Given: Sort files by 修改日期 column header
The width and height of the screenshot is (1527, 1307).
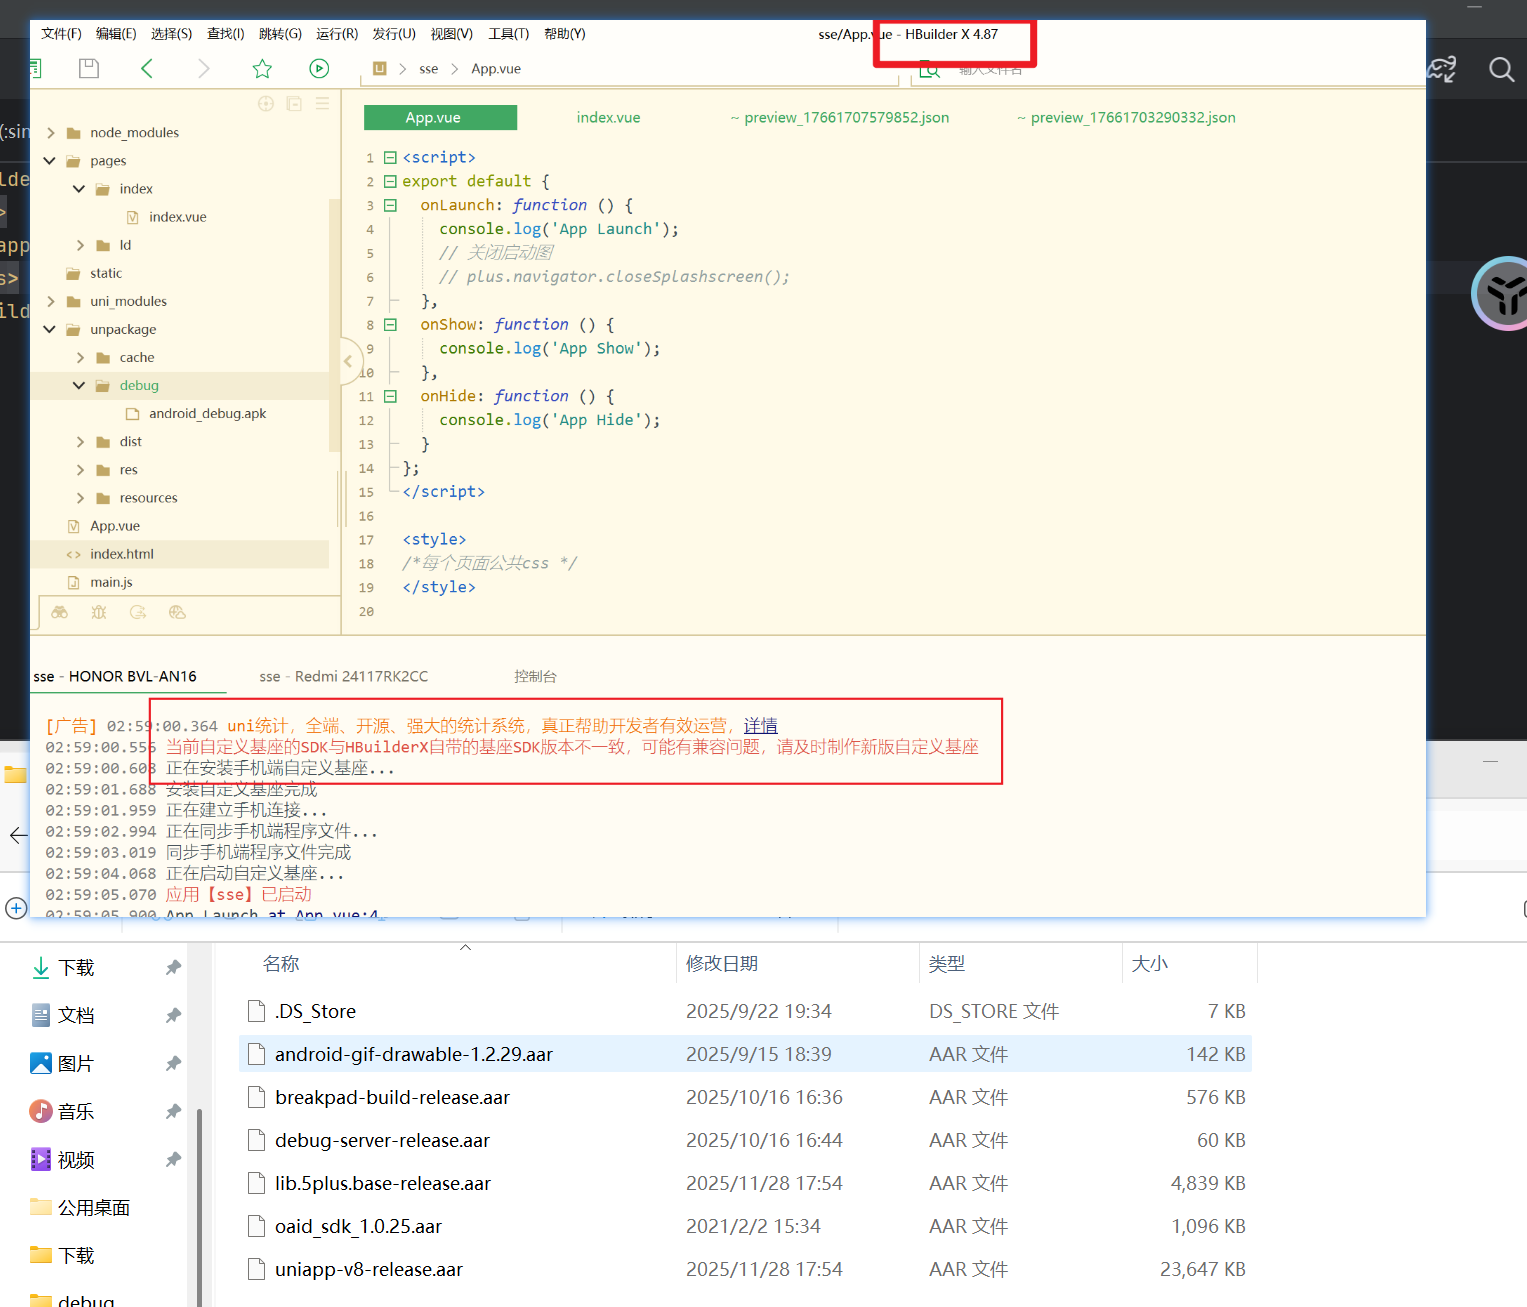Looking at the screenshot, I should [x=722, y=964].
